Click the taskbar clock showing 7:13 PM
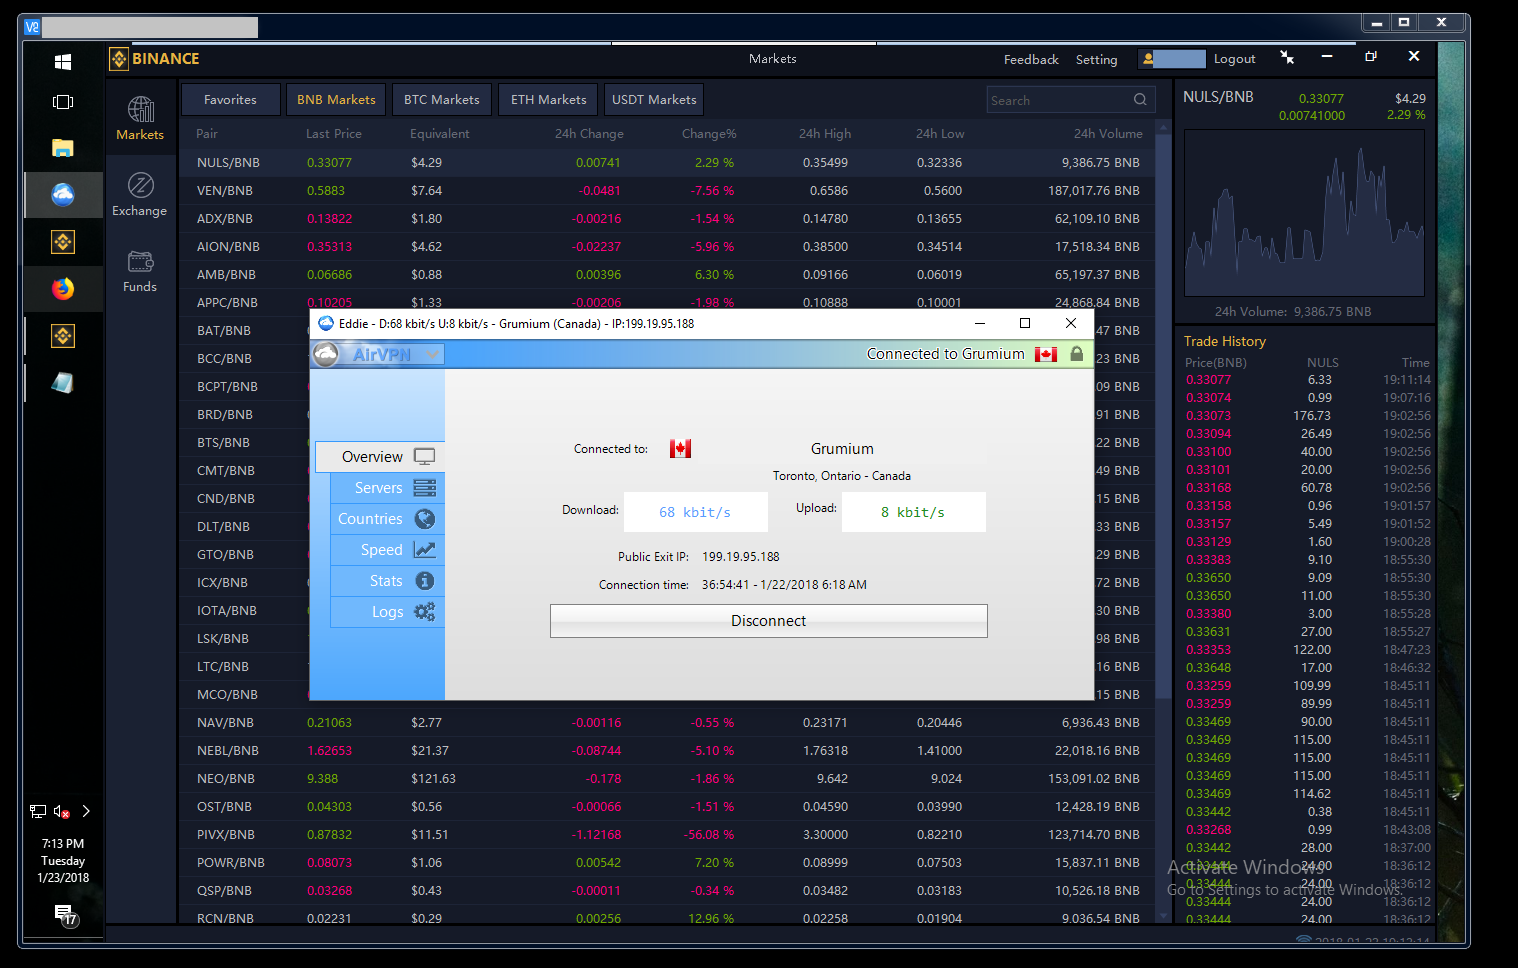 pyautogui.click(x=63, y=860)
